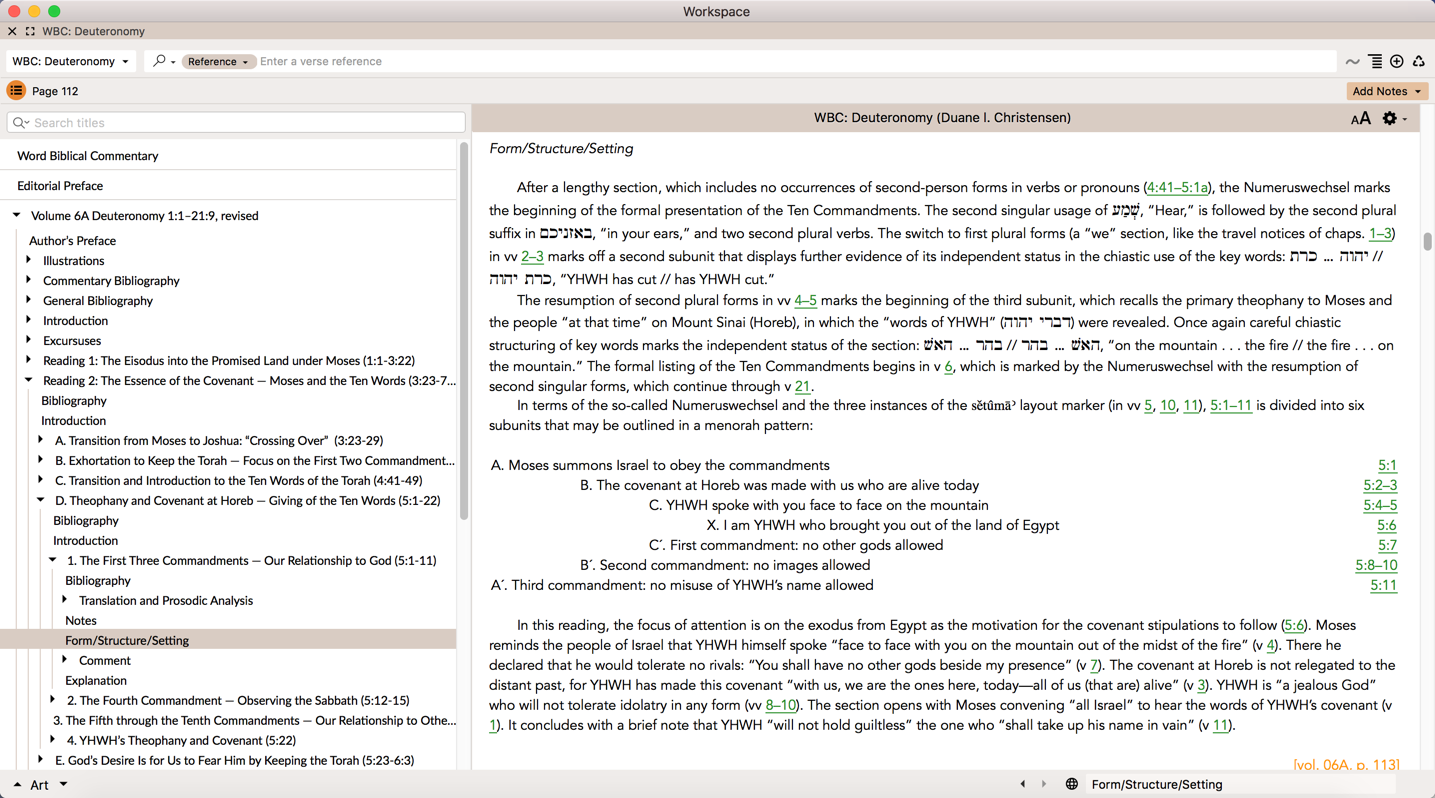Expand the Excursuses item
Image resolution: width=1435 pixels, height=798 pixels.
29,341
